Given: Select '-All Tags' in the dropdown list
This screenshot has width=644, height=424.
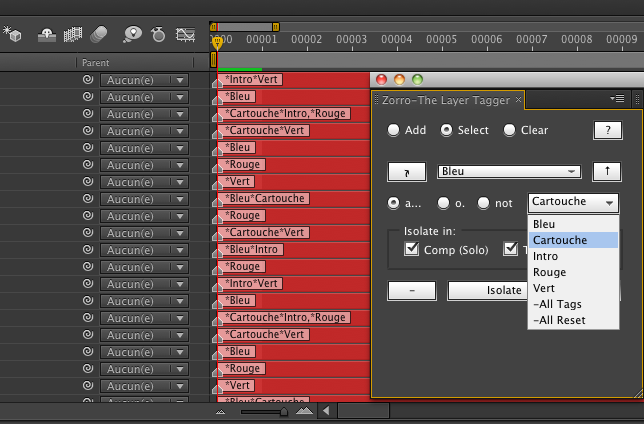Looking at the screenshot, I should pos(558,304).
